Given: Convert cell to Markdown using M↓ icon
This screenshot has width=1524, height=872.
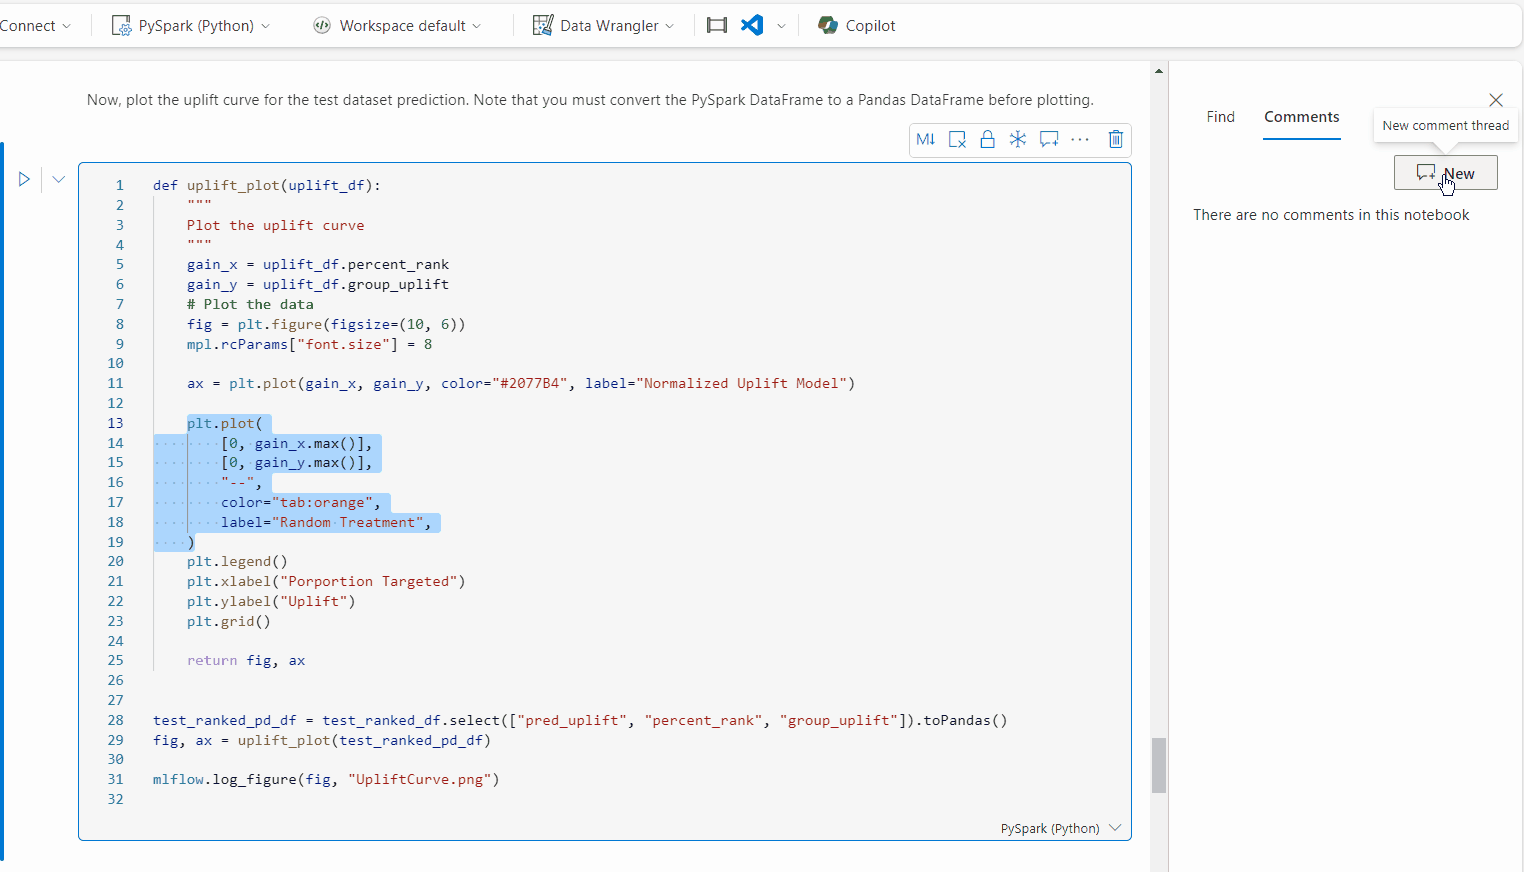Looking at the screenshot, I should click(x=926, y=139).
